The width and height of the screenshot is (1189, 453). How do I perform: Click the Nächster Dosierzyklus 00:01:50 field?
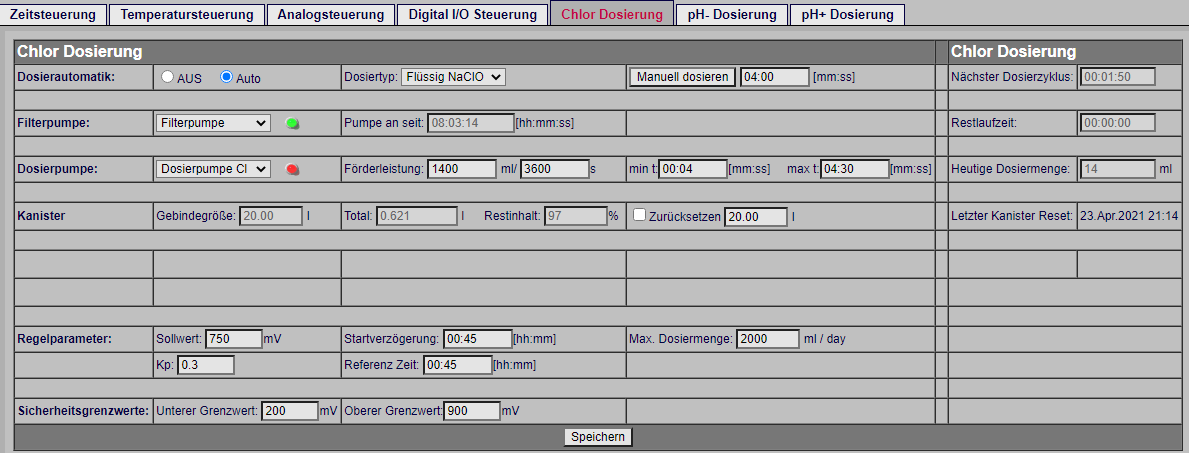(x=1117, y=77)
